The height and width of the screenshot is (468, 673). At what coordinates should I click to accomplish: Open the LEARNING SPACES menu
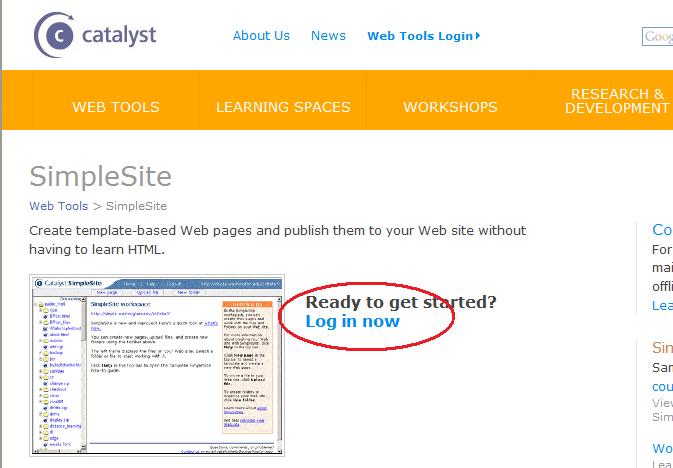(x=283, y=107)
